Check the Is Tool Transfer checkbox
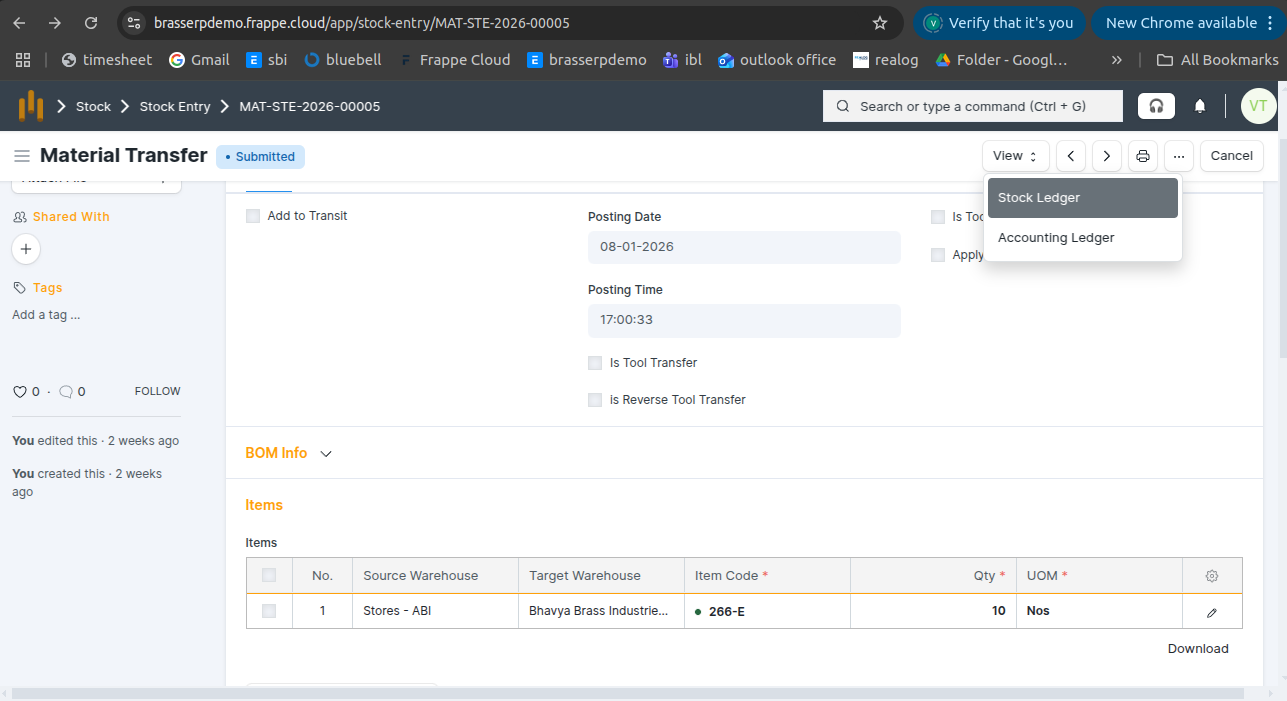The height and width of the screenshot is (701, 1287). [x=595, y=363]
